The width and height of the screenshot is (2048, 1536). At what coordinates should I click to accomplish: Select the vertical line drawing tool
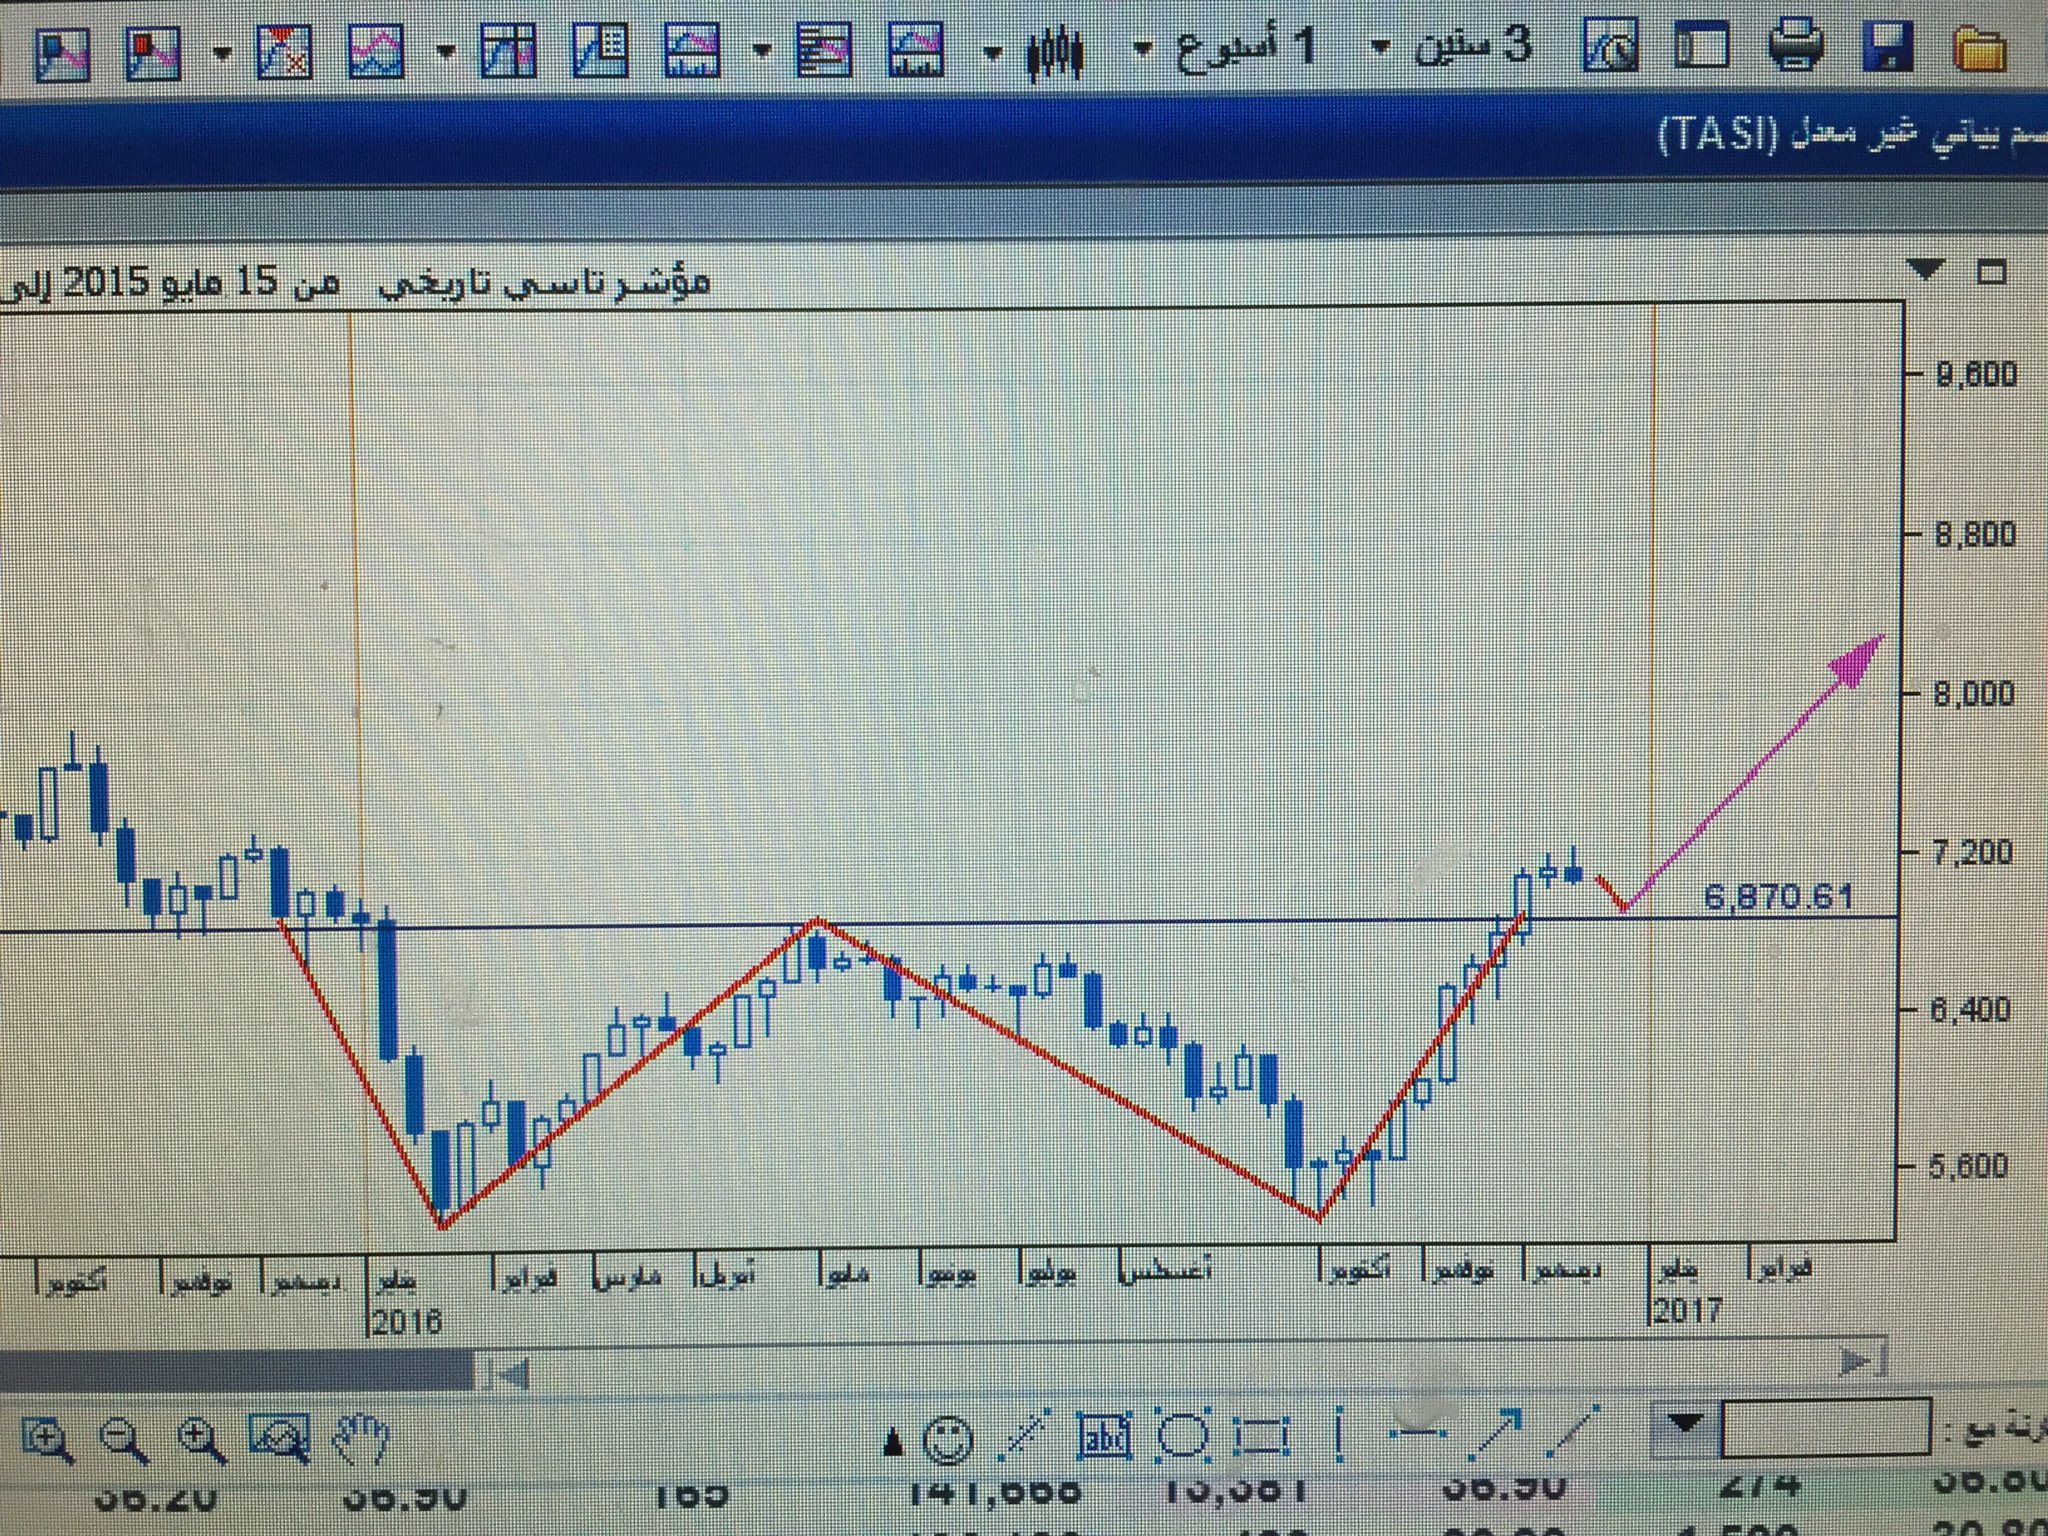[1338, 1436]
